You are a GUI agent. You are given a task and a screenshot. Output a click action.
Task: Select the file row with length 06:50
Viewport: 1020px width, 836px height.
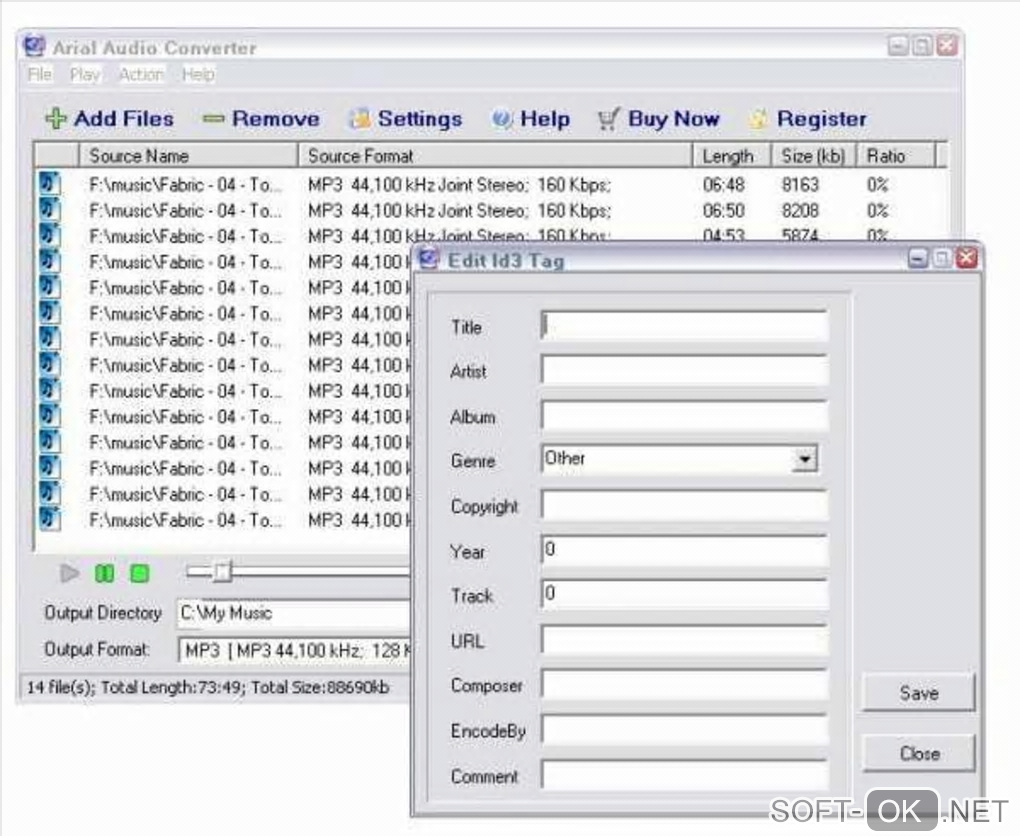point(490,211)
